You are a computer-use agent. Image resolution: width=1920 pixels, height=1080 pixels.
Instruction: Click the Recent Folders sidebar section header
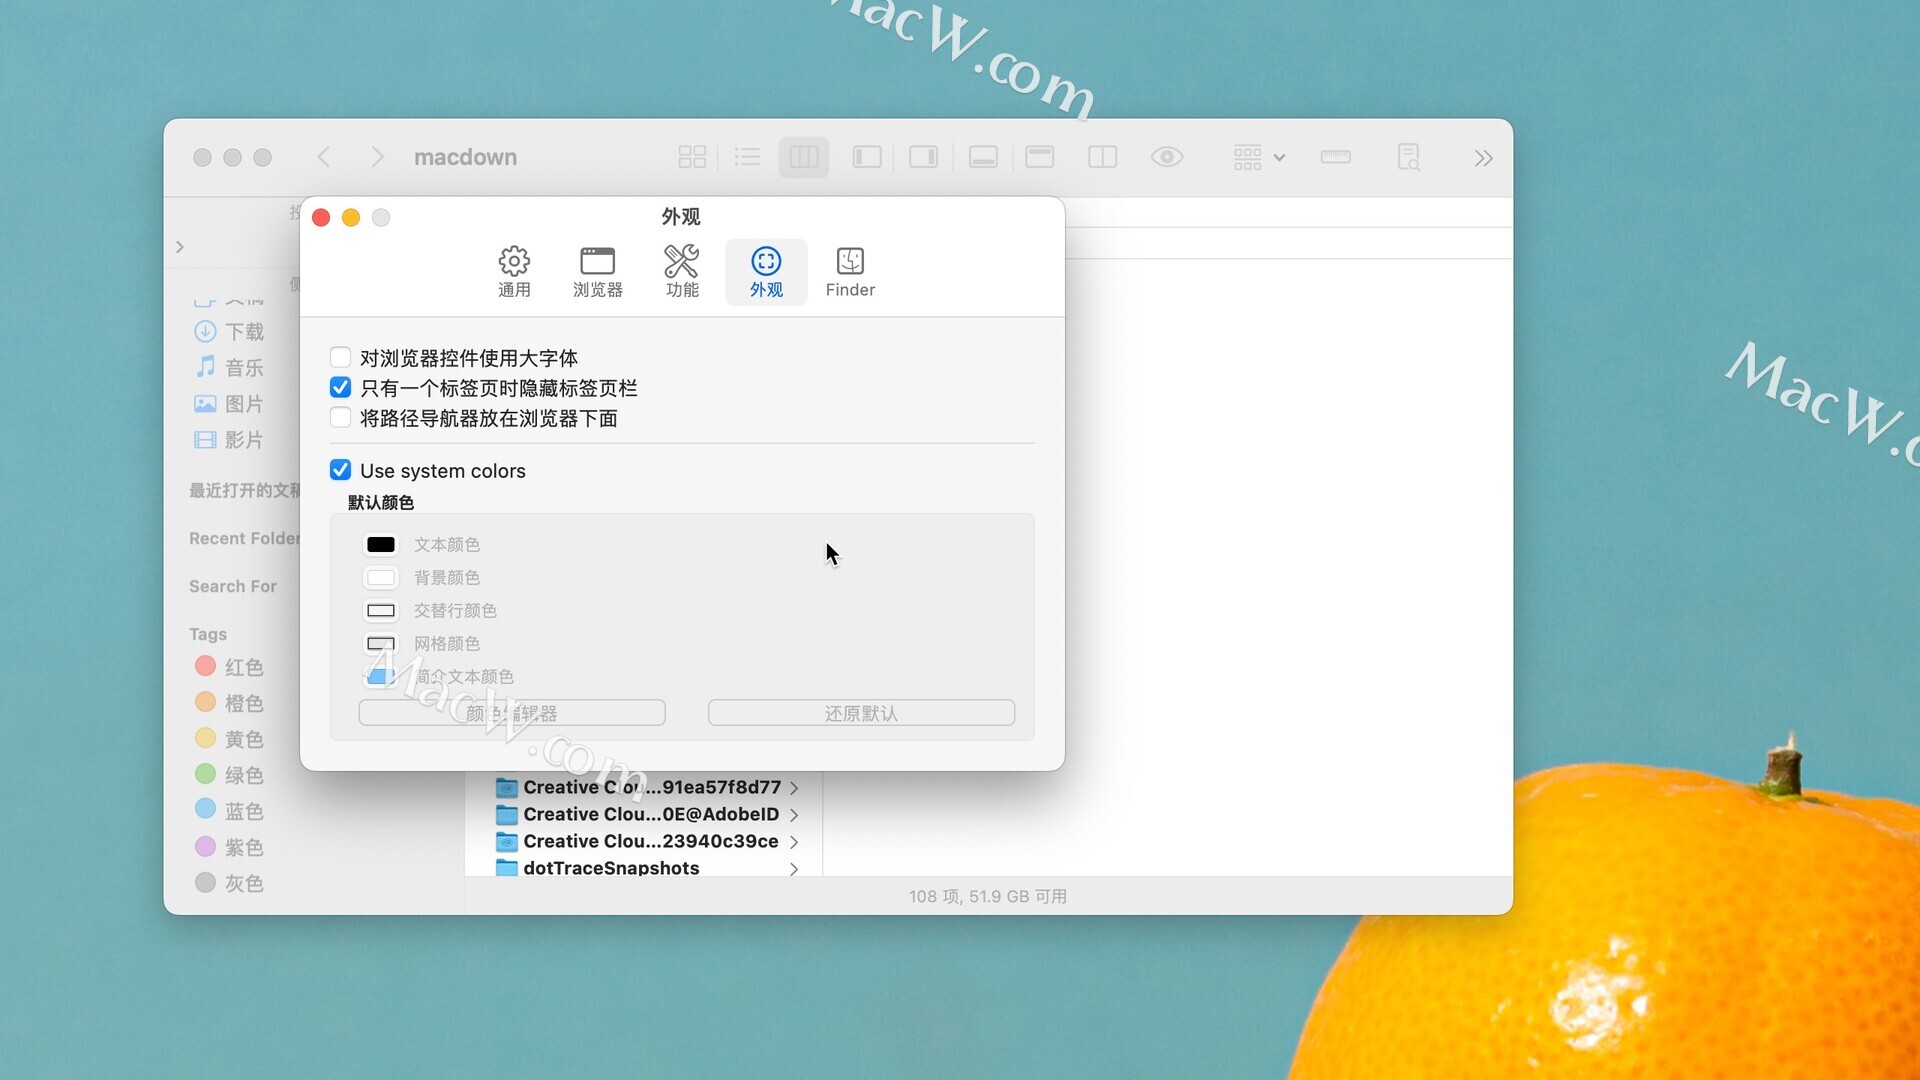(244, 538)
